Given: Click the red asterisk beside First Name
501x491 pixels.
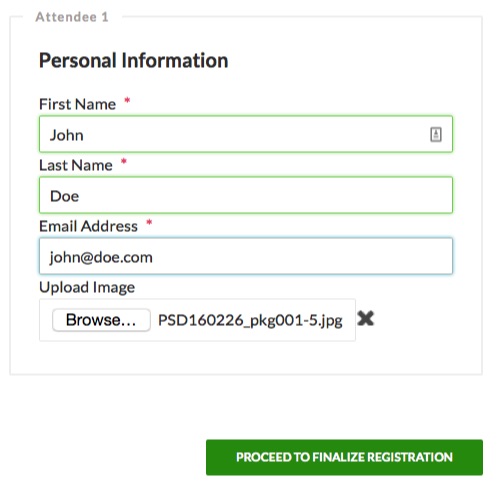Looking at the screenshot, I should coord(127,100).
